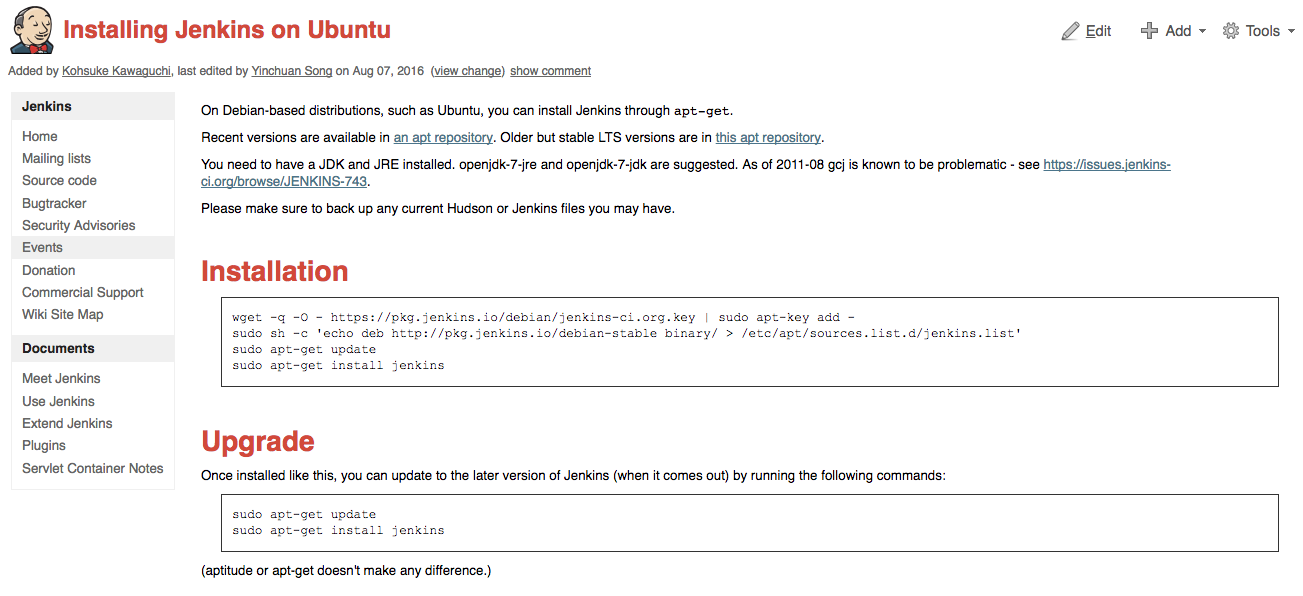Screen dimensions: 1303x596
Task: Click the Mailing lists sidebar link
Action: point(56,158)
